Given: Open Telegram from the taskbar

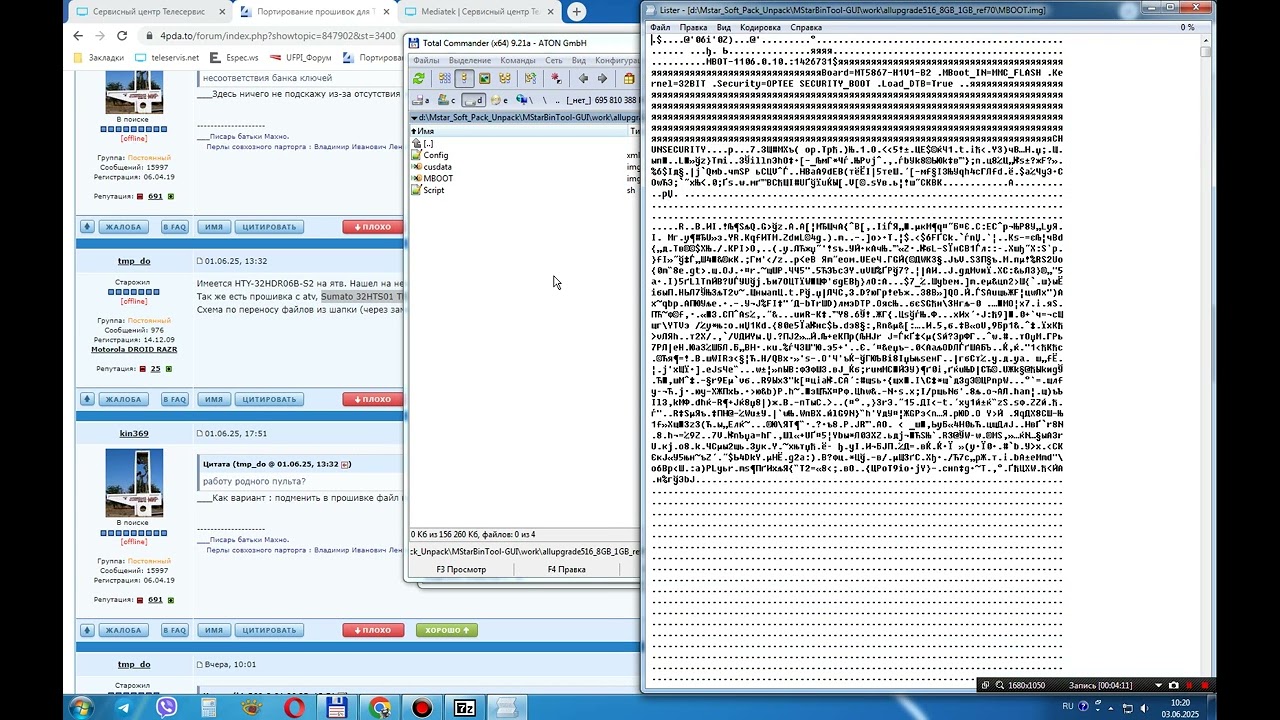Looking at the screenshot, I should [x=124, y=708].
